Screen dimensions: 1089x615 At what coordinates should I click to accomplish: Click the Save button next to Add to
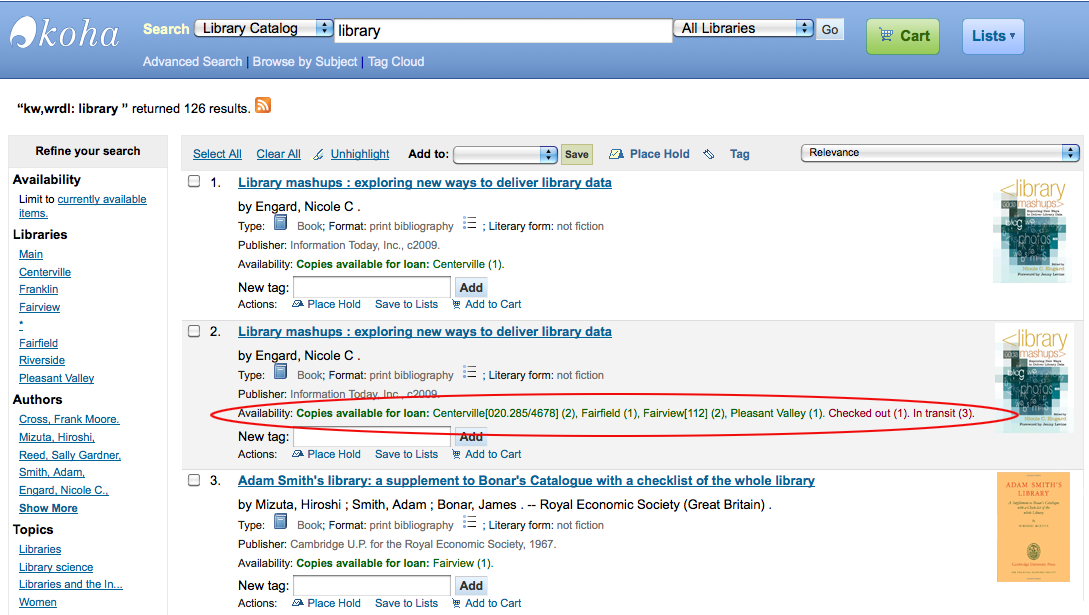(x=576, y=154)
